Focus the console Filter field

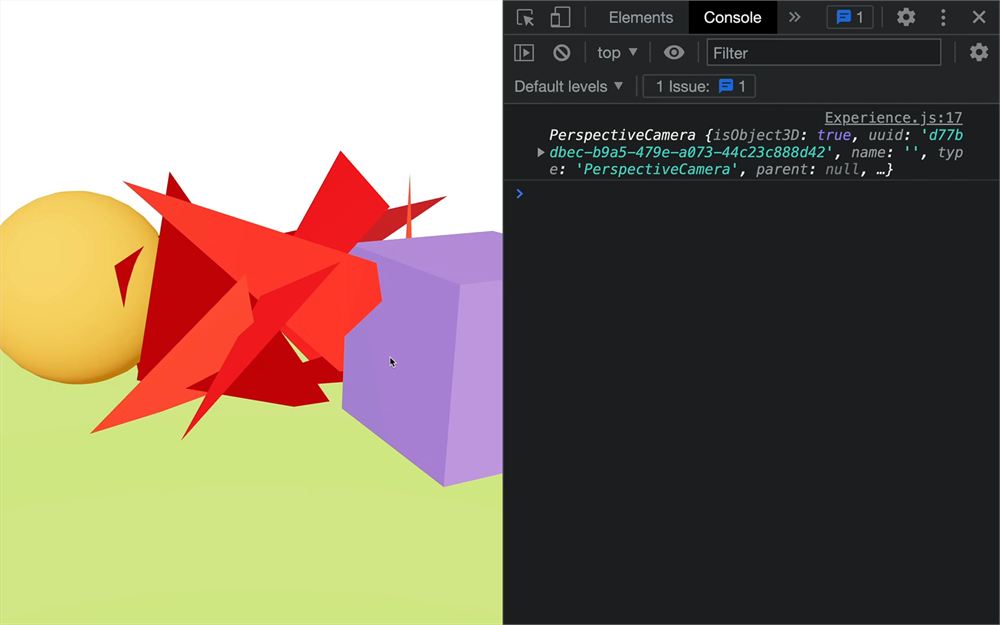coord(823,52)
